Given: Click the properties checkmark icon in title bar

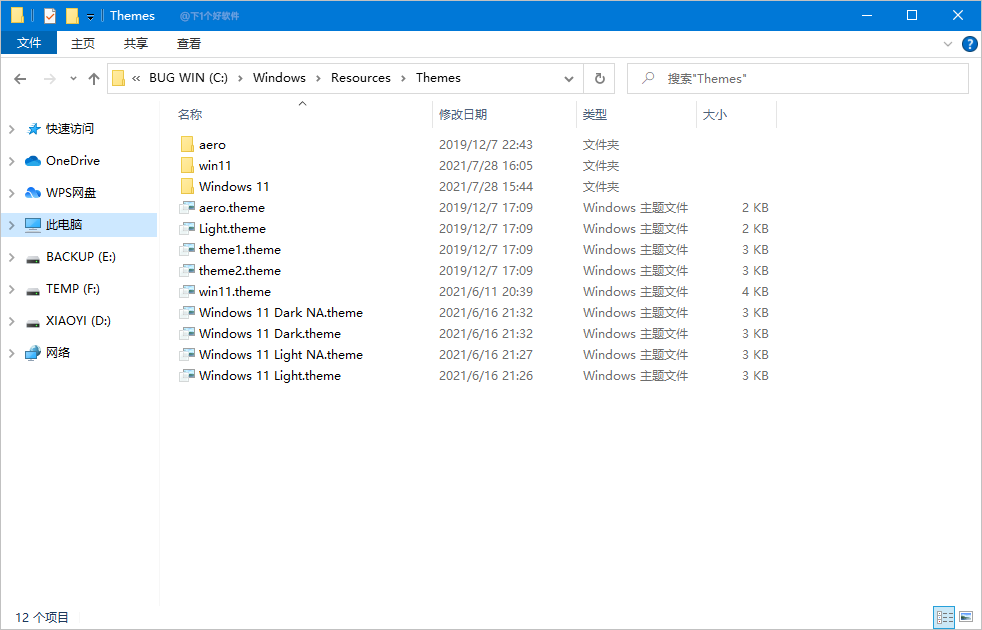Looking at the screenshot, I should 49,15.
